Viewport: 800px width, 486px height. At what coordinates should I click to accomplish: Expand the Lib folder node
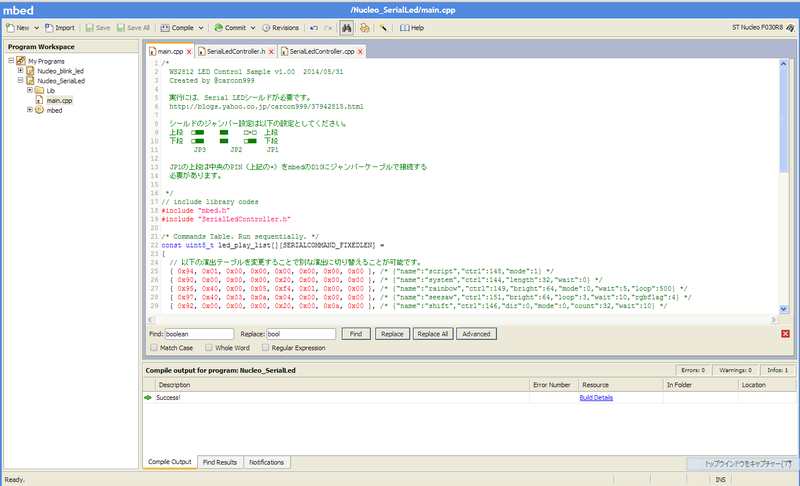30,90
